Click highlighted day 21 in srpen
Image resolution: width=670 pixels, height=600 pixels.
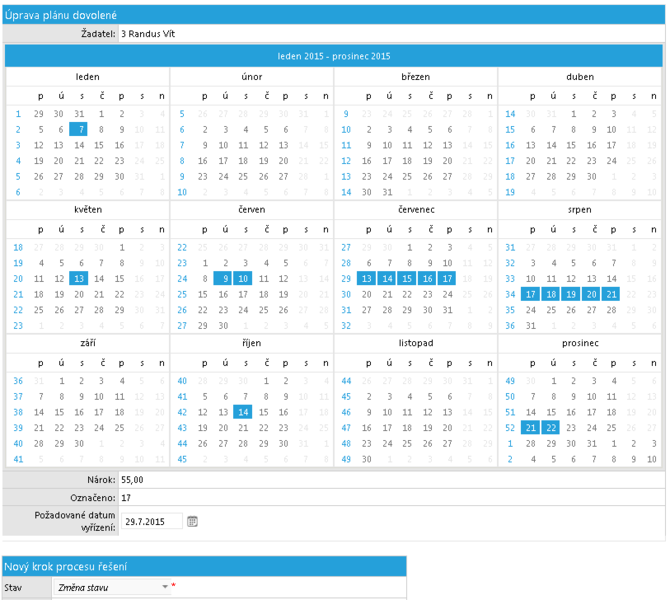tap(611, 294)
